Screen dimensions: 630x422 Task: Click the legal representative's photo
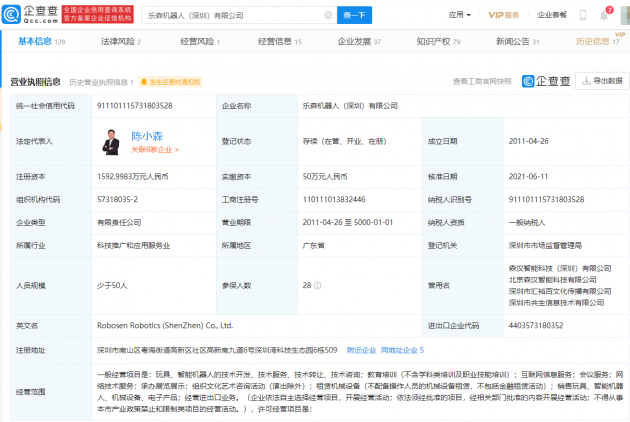click(x=111, y=142)
